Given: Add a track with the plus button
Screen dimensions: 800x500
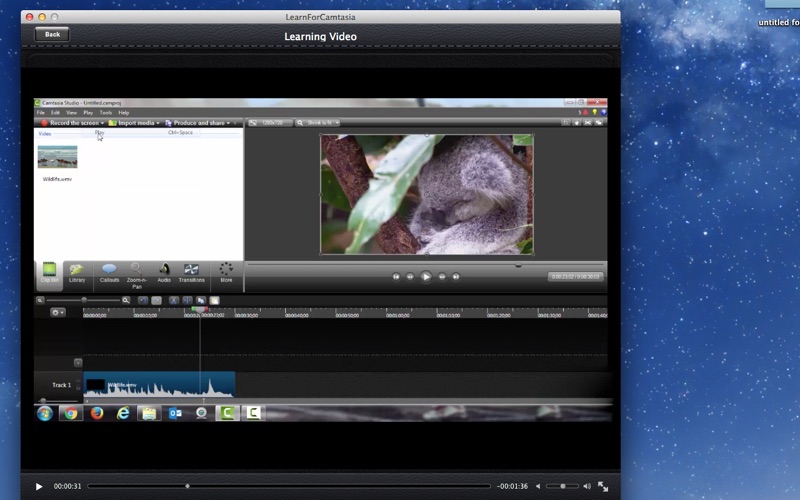Looking at the screenshot, I should pos(78,363).
